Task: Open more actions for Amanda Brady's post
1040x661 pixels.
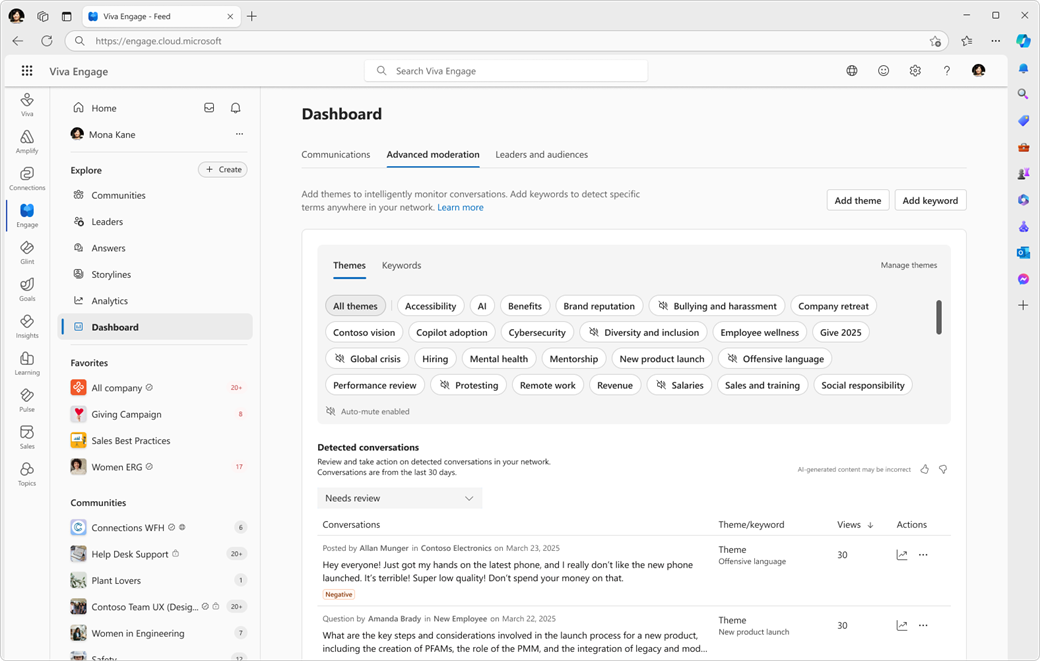Action: [922, 625]
